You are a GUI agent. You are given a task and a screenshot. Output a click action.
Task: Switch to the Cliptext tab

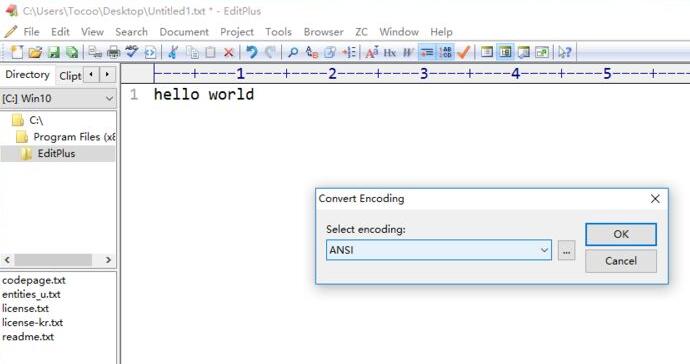70,76
